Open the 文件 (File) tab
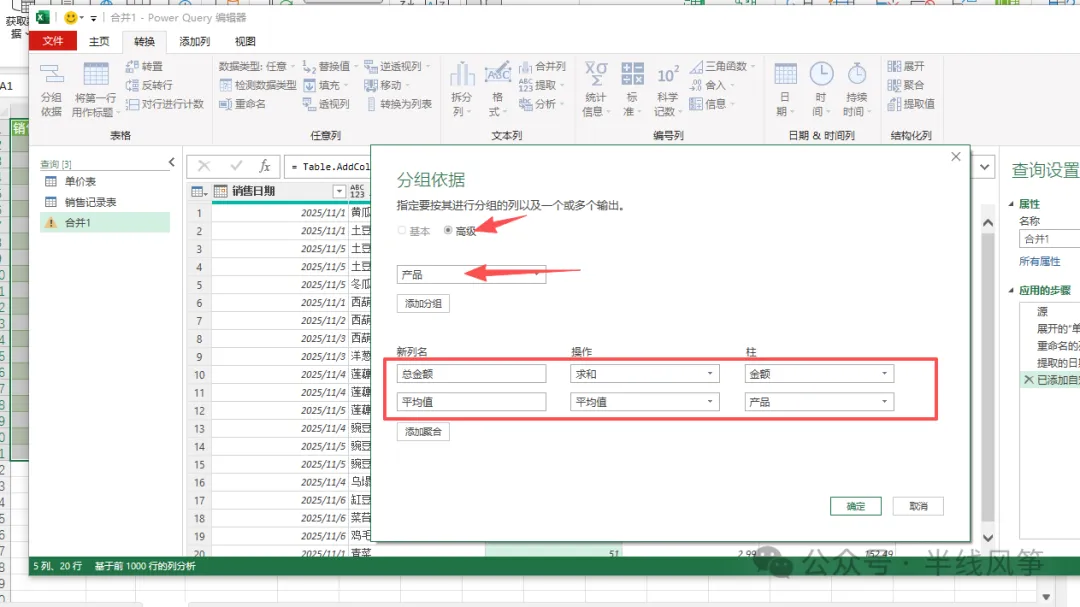This screenshot has height=607, width=1080. click(53, 41)
